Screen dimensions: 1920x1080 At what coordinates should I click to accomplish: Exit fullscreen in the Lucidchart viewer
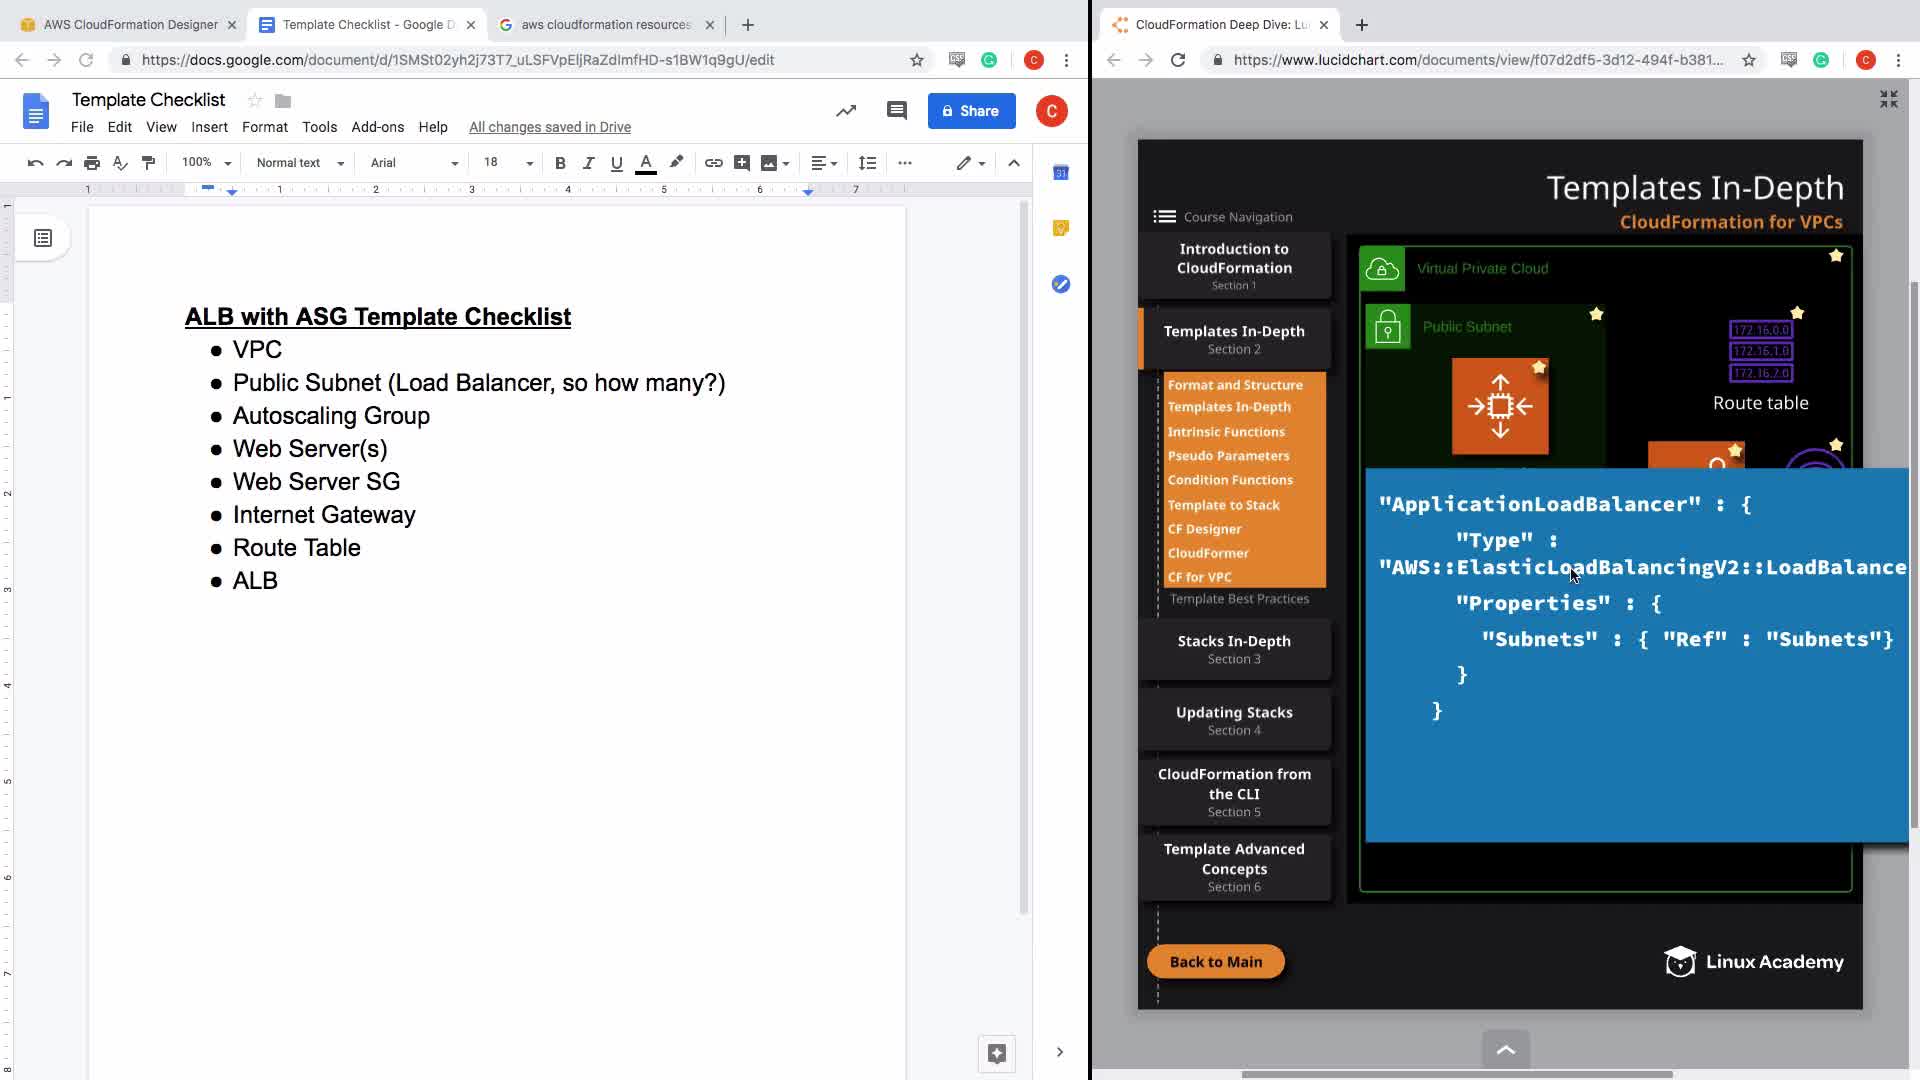(x=1888, y=99)
